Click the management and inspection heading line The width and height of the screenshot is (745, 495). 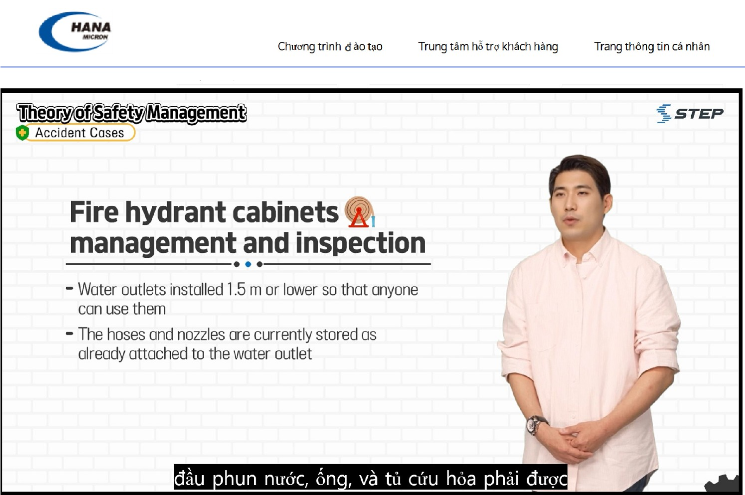[x=247, y=243]
